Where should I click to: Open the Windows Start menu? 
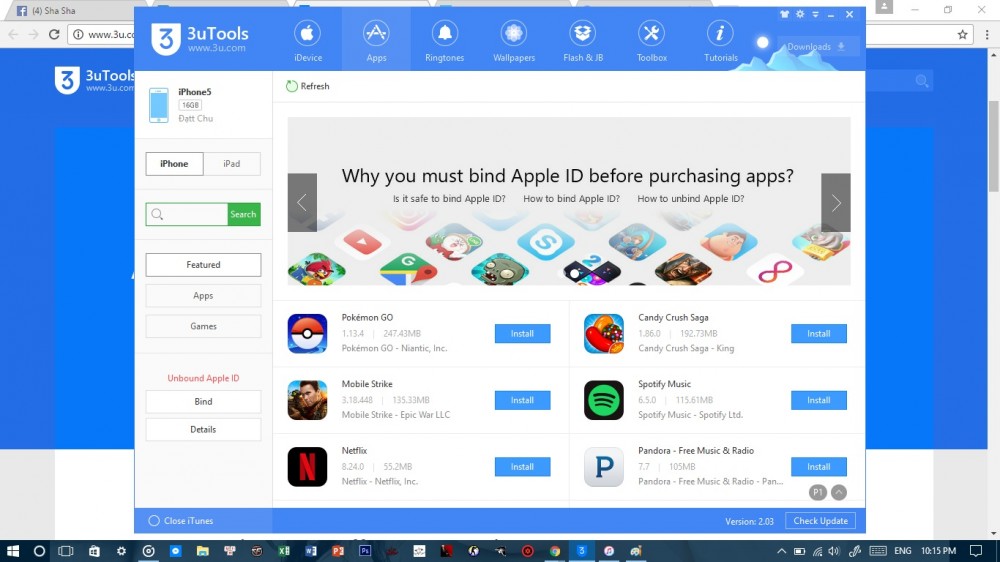(x=12, y=551)
